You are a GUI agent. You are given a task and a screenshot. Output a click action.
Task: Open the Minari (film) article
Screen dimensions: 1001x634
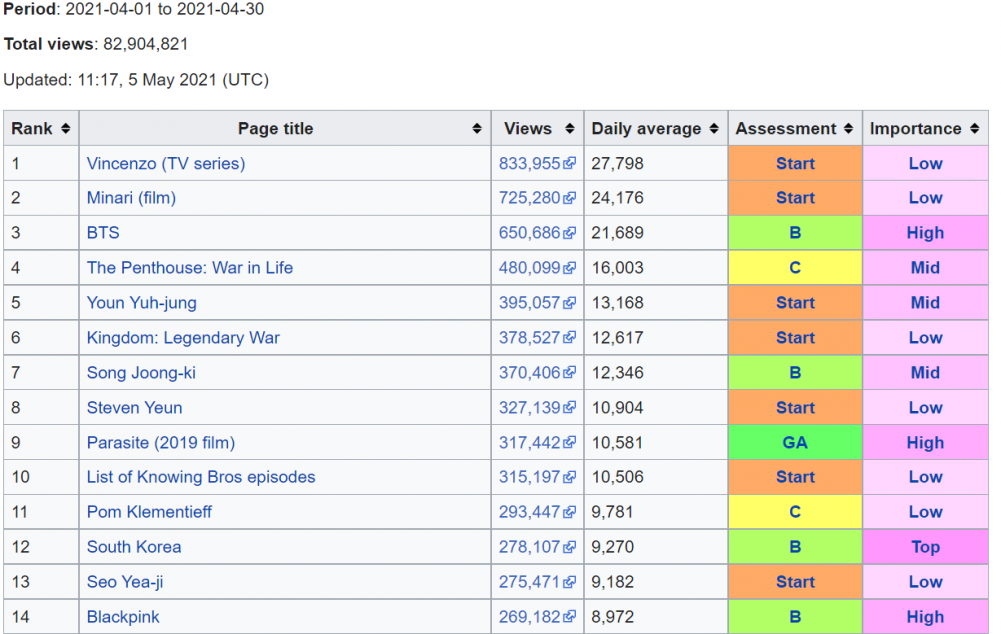point(132,198)
